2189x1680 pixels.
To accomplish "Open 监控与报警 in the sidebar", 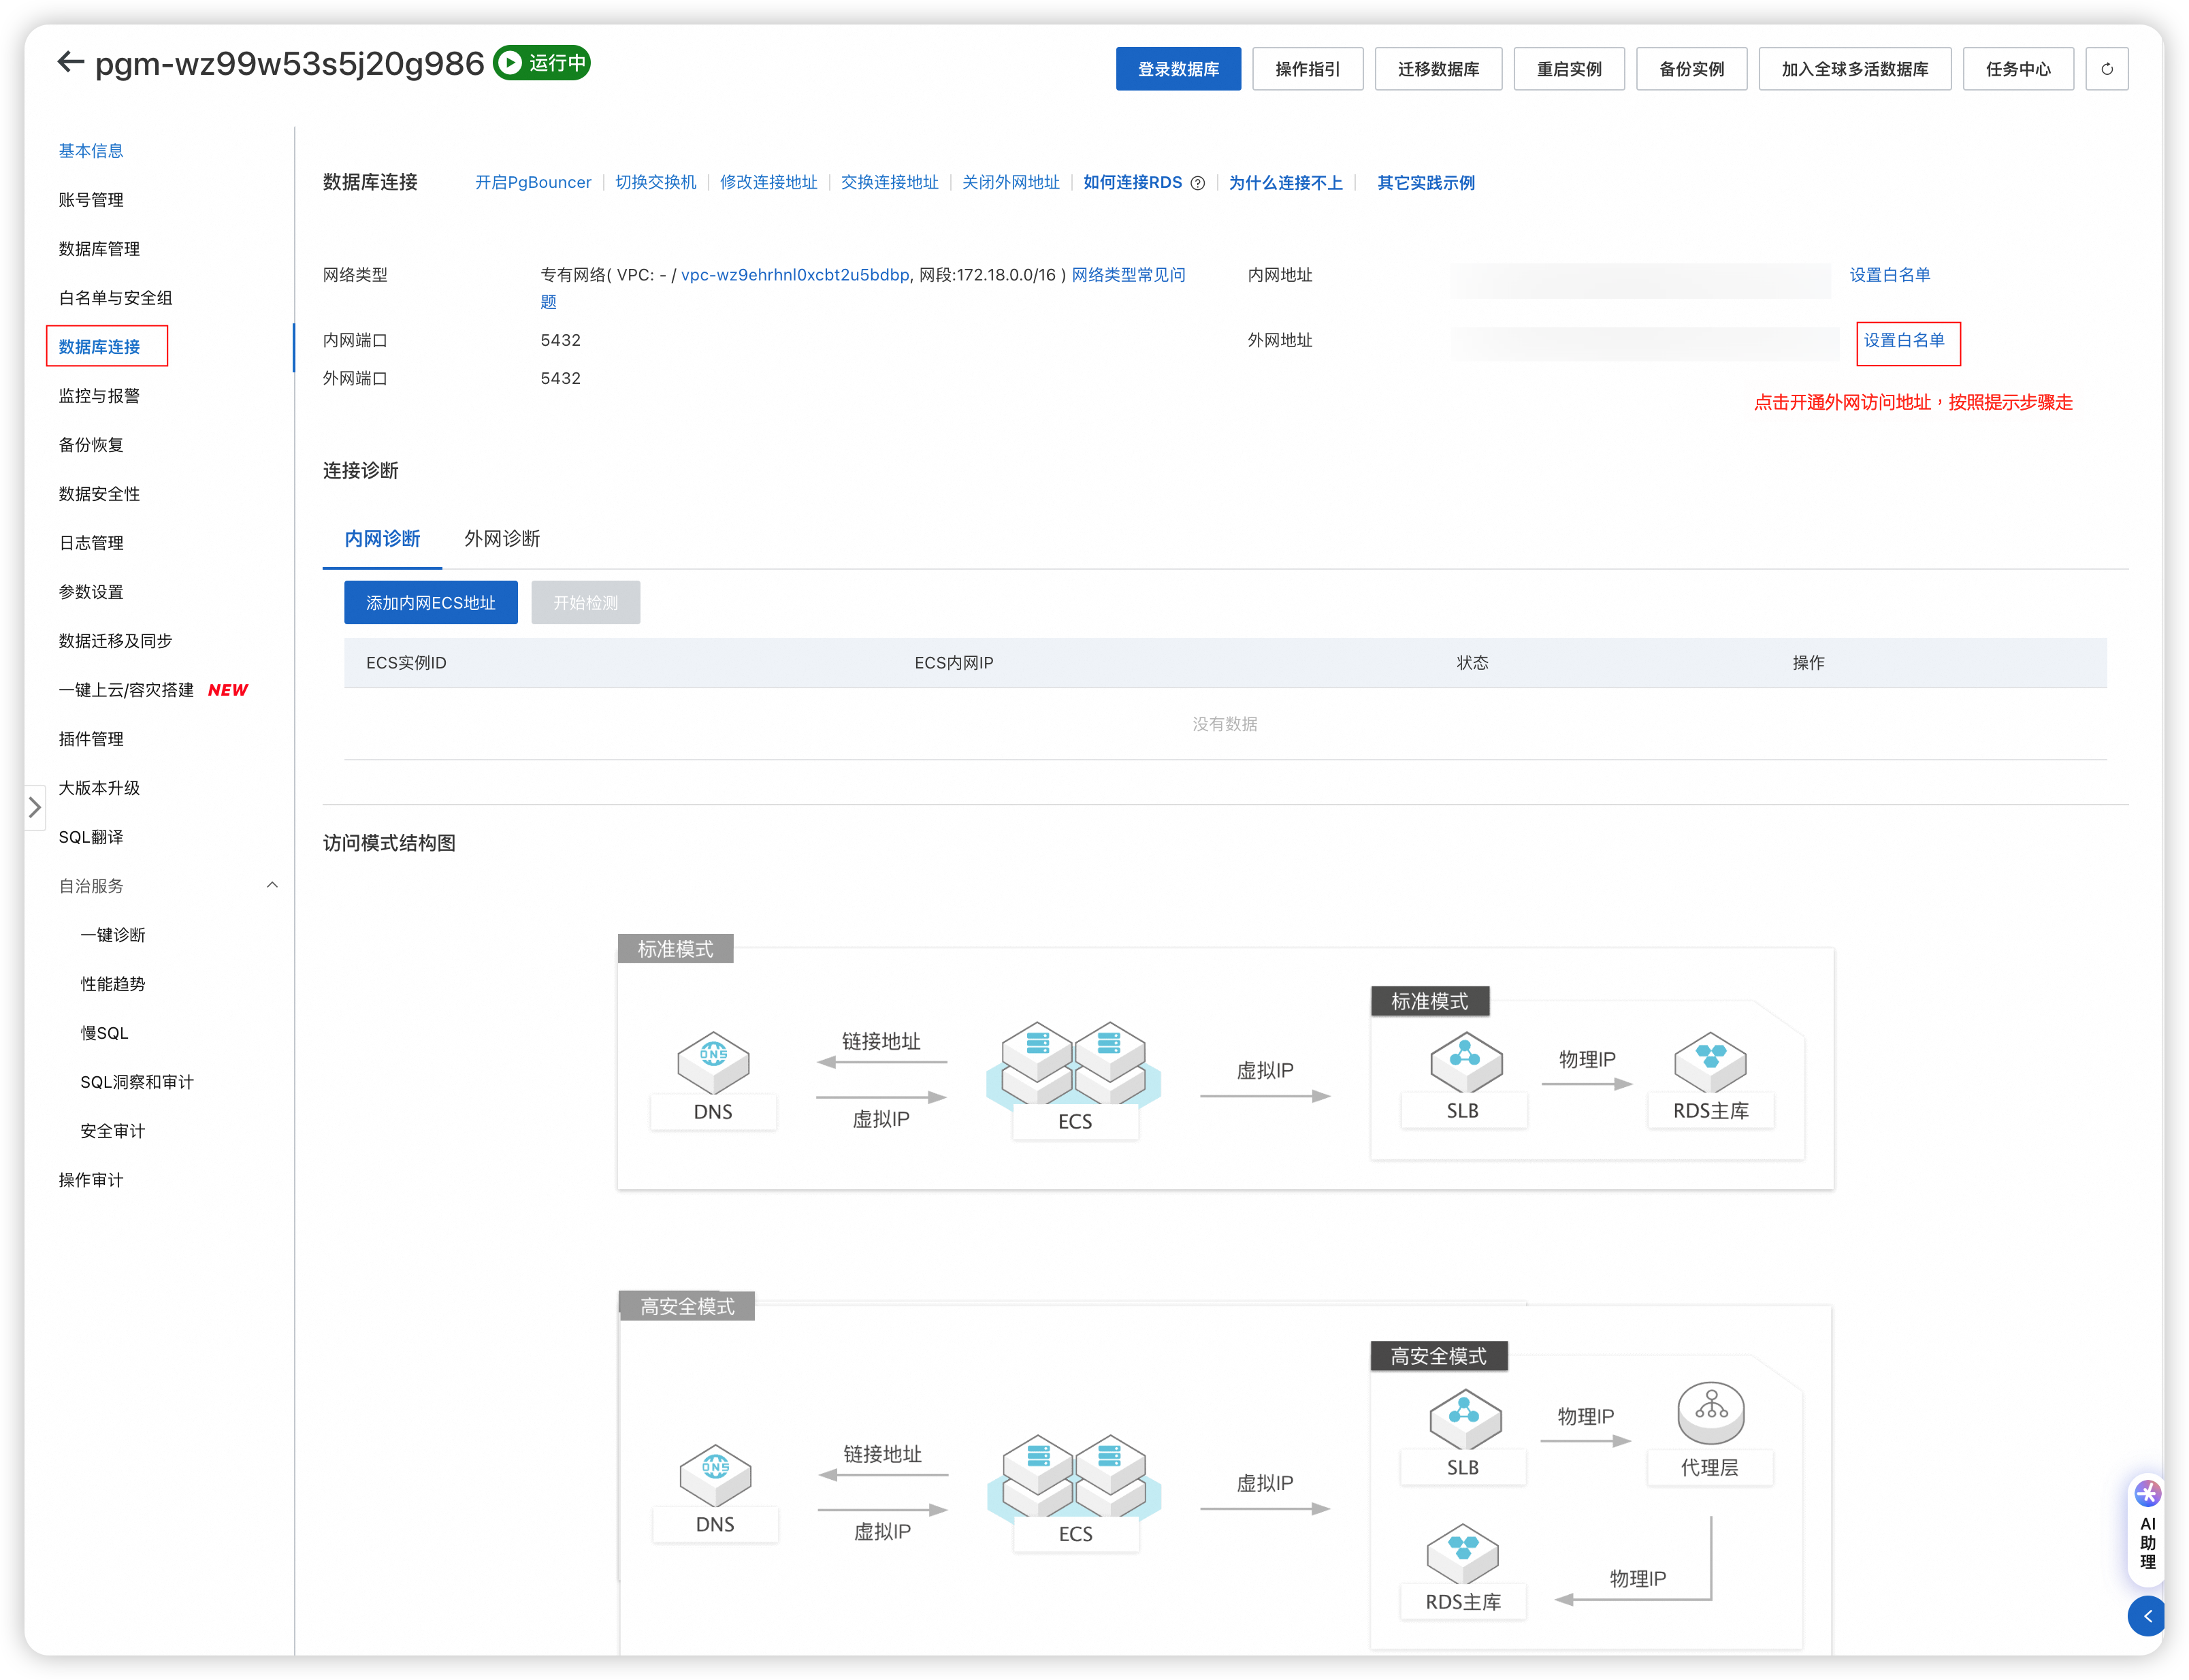I will (x=99, y=396).
